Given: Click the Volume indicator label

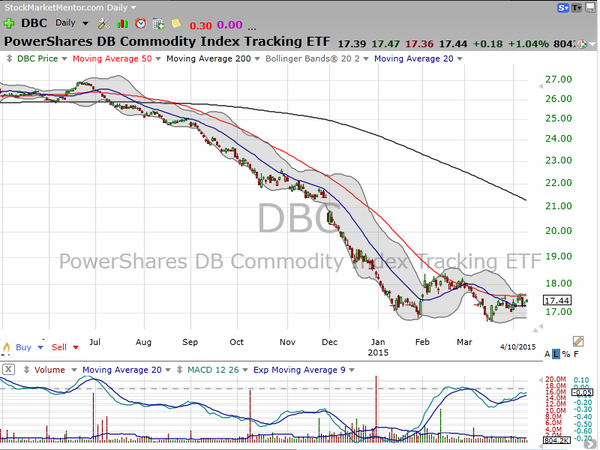Looking at the screenshot, I should tap(50, 370).
